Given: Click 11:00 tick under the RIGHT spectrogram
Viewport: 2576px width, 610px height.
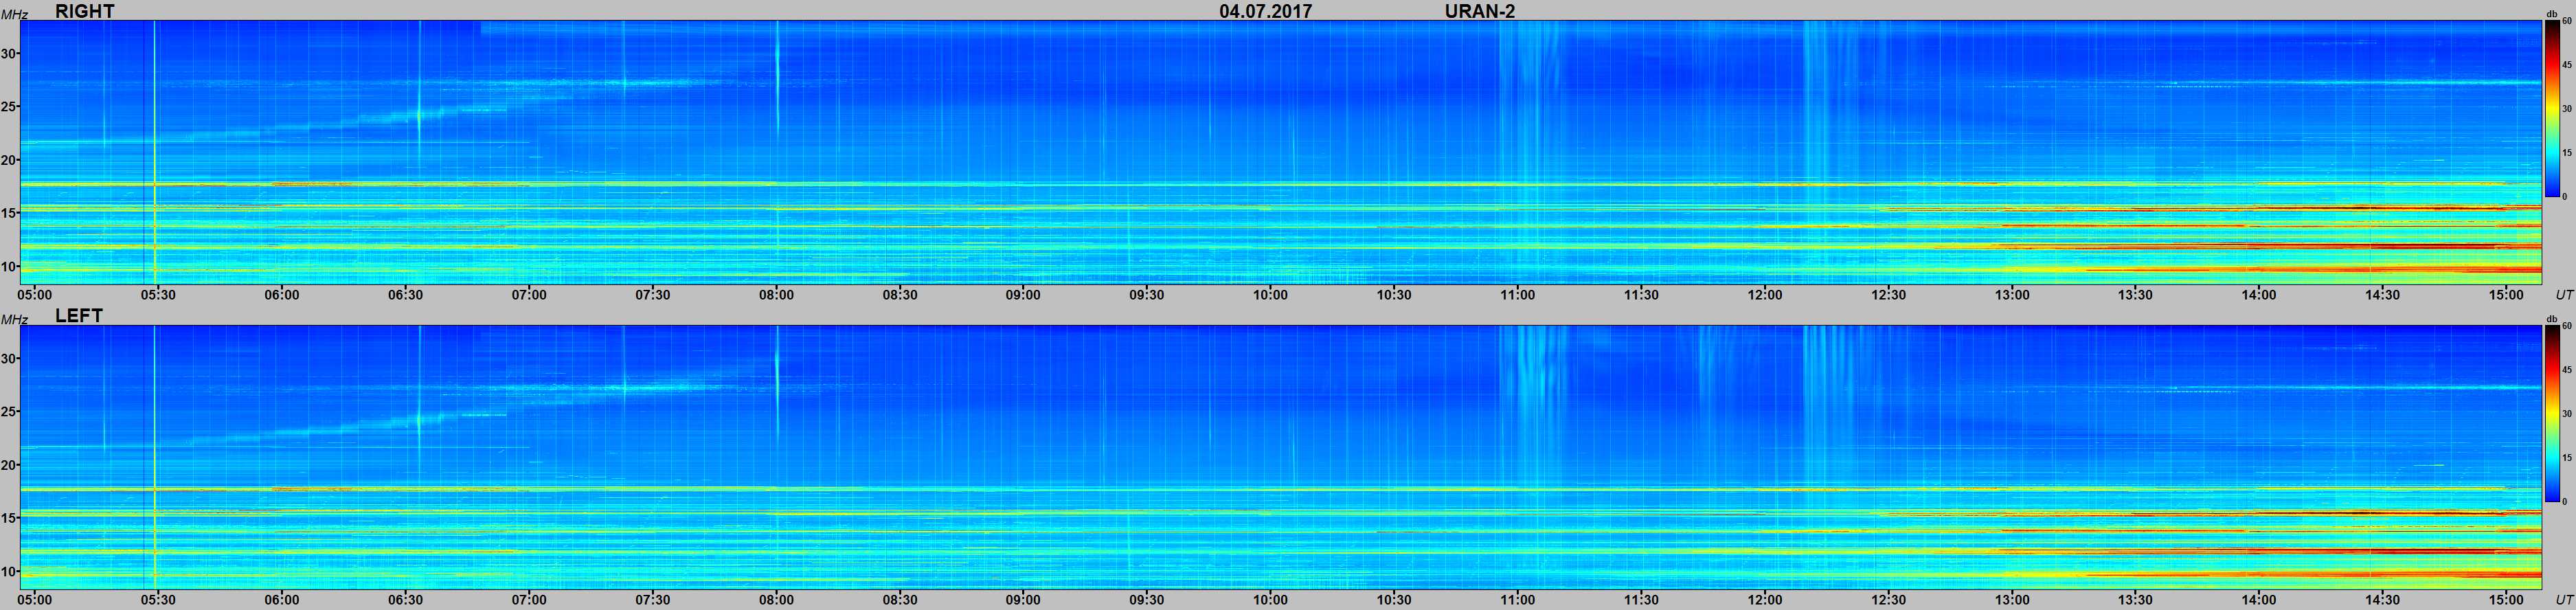Looking at the screenshot, I should tap(1517, 294).
